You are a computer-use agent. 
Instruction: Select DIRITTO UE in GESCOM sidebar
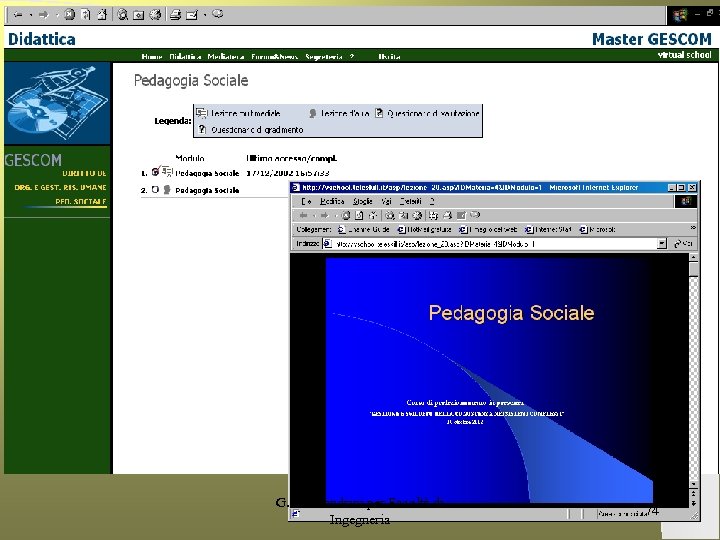click(x=84, y=173)
